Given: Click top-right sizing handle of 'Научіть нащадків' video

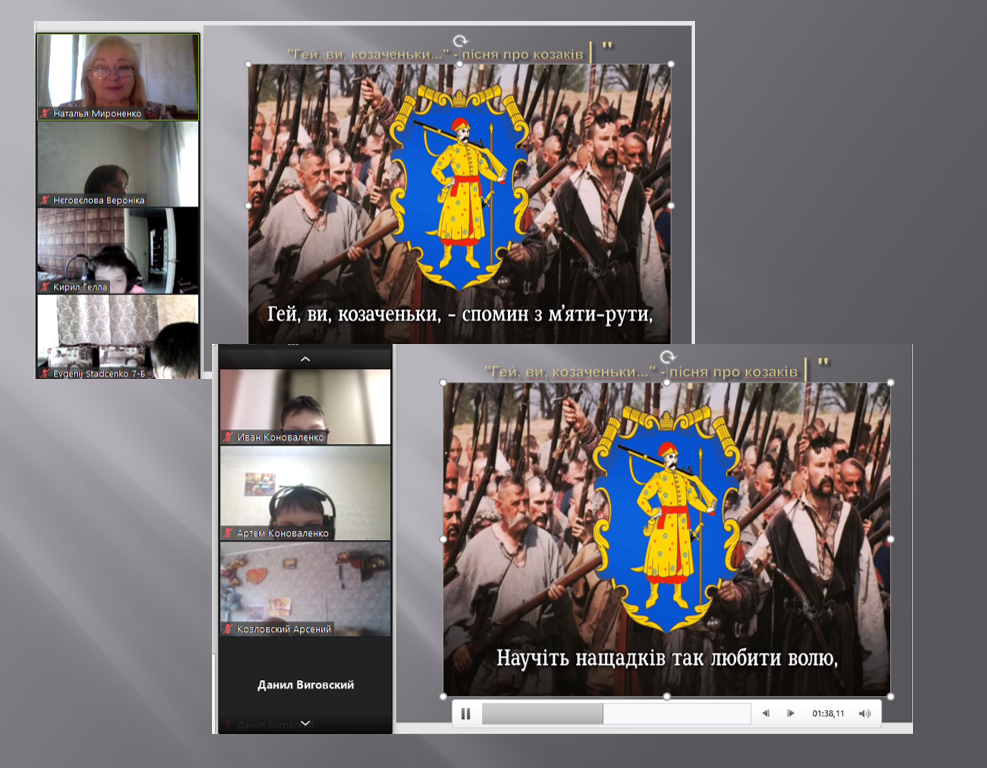Looking at the screenshot, I should coord(891,382).
